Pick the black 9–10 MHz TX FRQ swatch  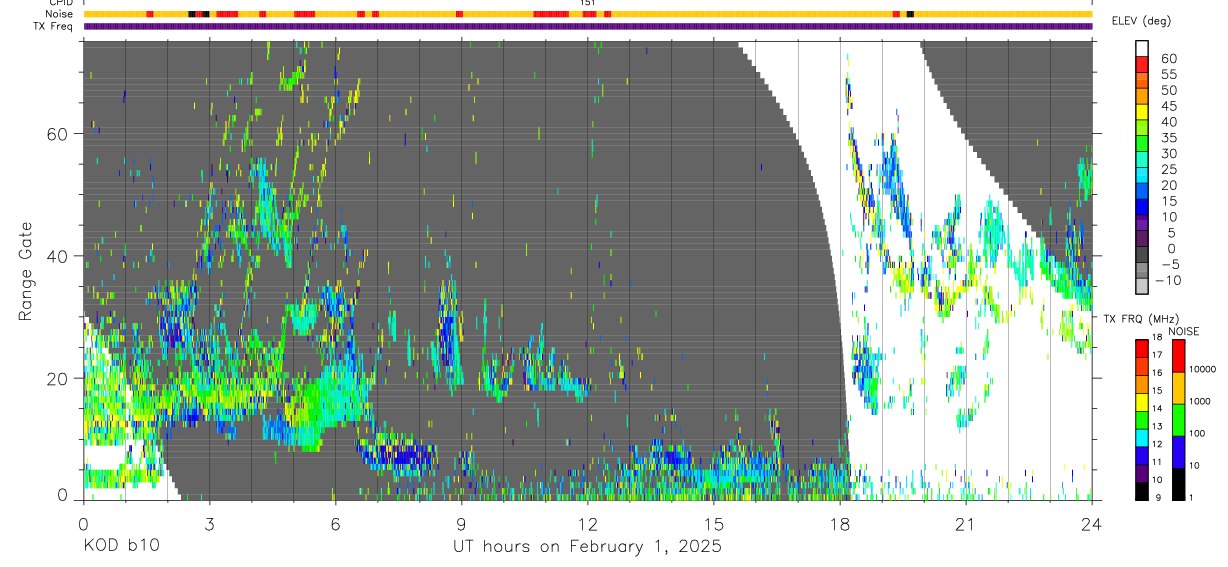pos(1142,491)
